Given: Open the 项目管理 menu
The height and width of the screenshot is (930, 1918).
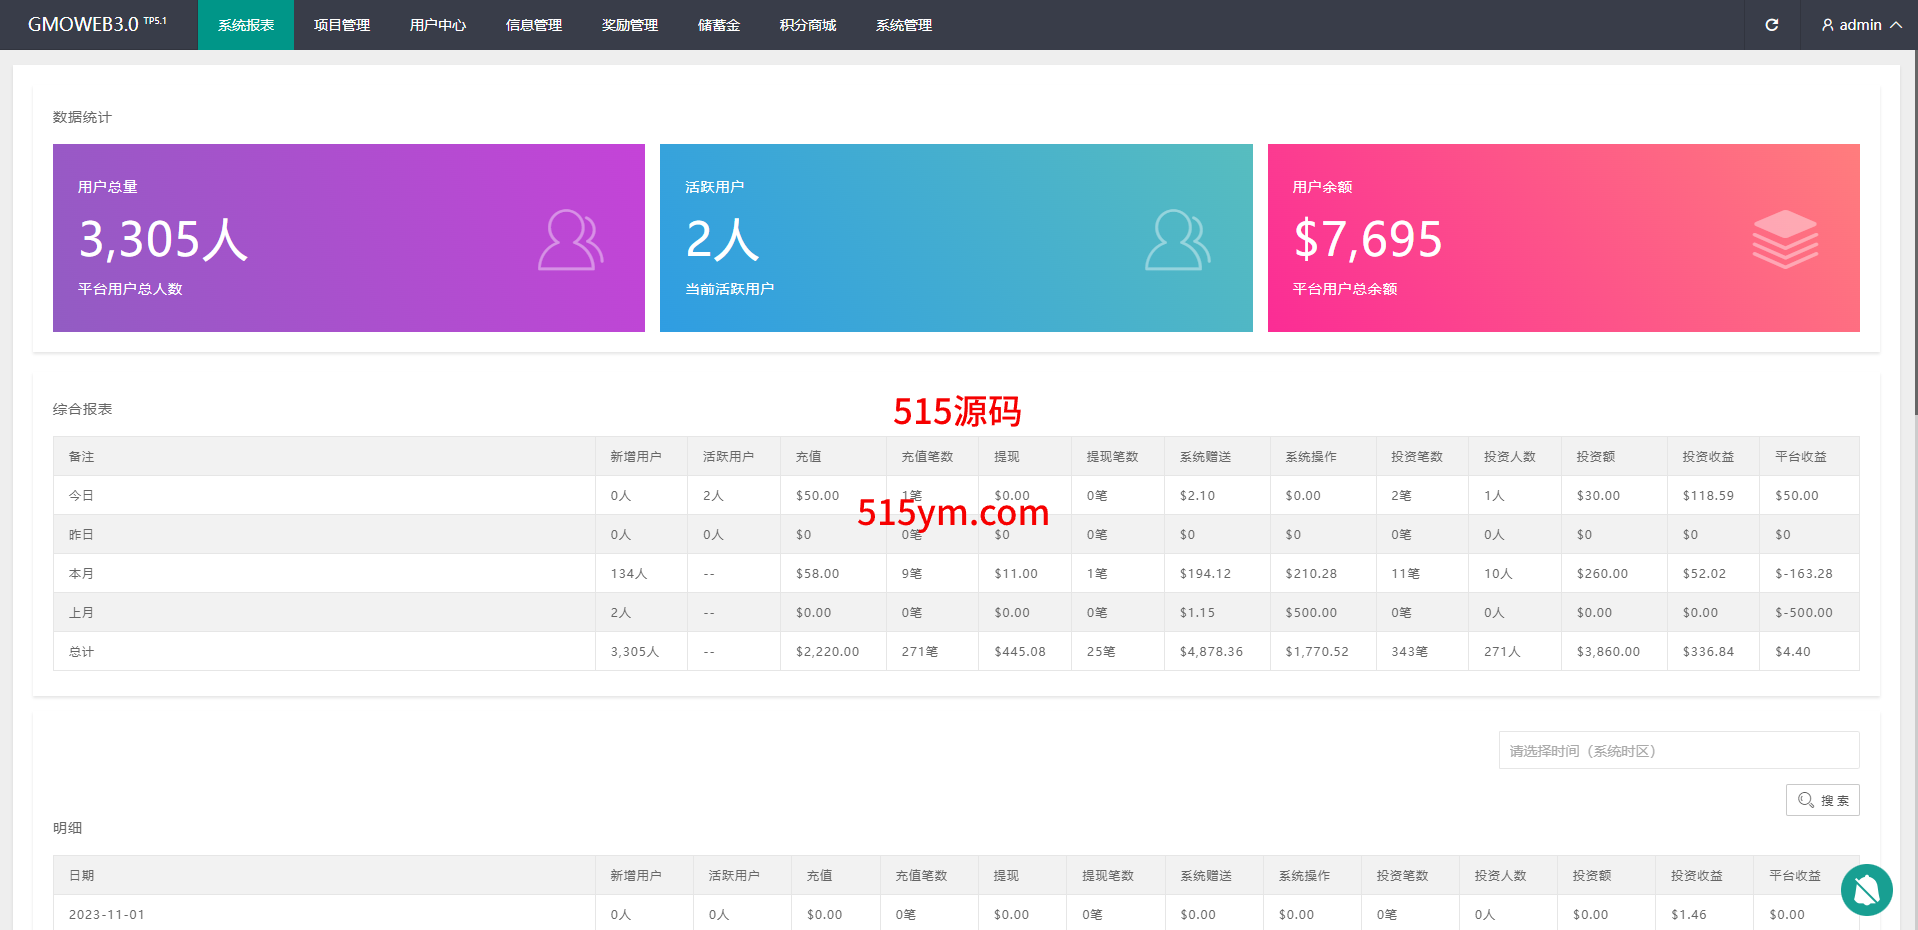Looking at the screenshot, I should pos(342,25).
